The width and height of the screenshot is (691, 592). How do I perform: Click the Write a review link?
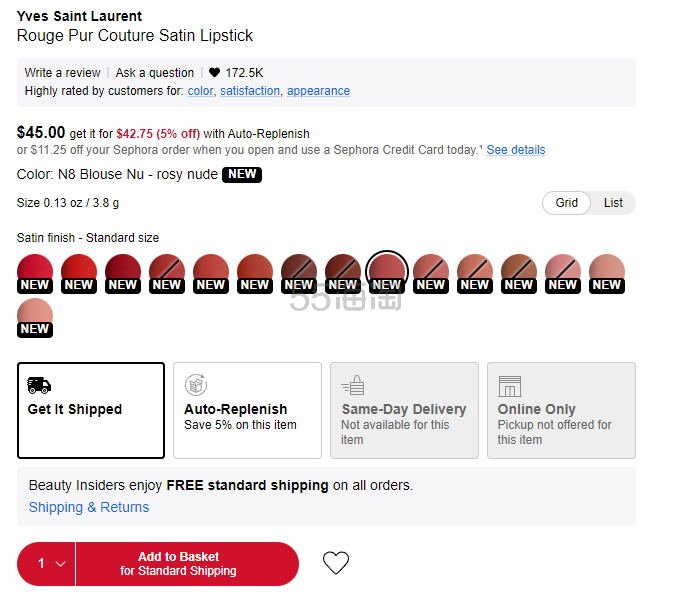point(63,73)
